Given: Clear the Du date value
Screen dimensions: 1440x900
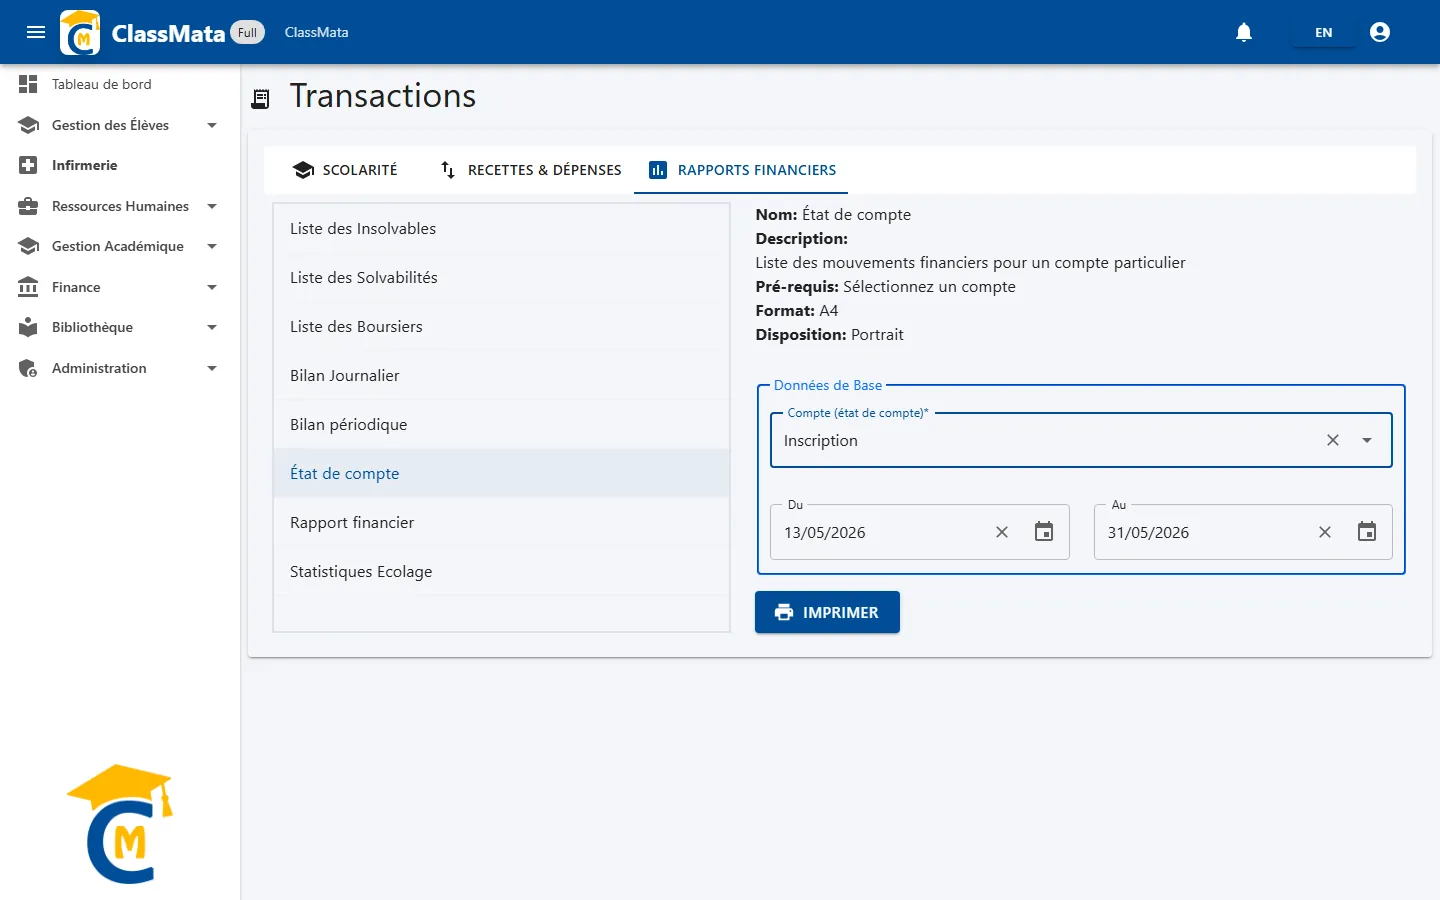Looking at the screenshot, I should [x=1002, y=532].
